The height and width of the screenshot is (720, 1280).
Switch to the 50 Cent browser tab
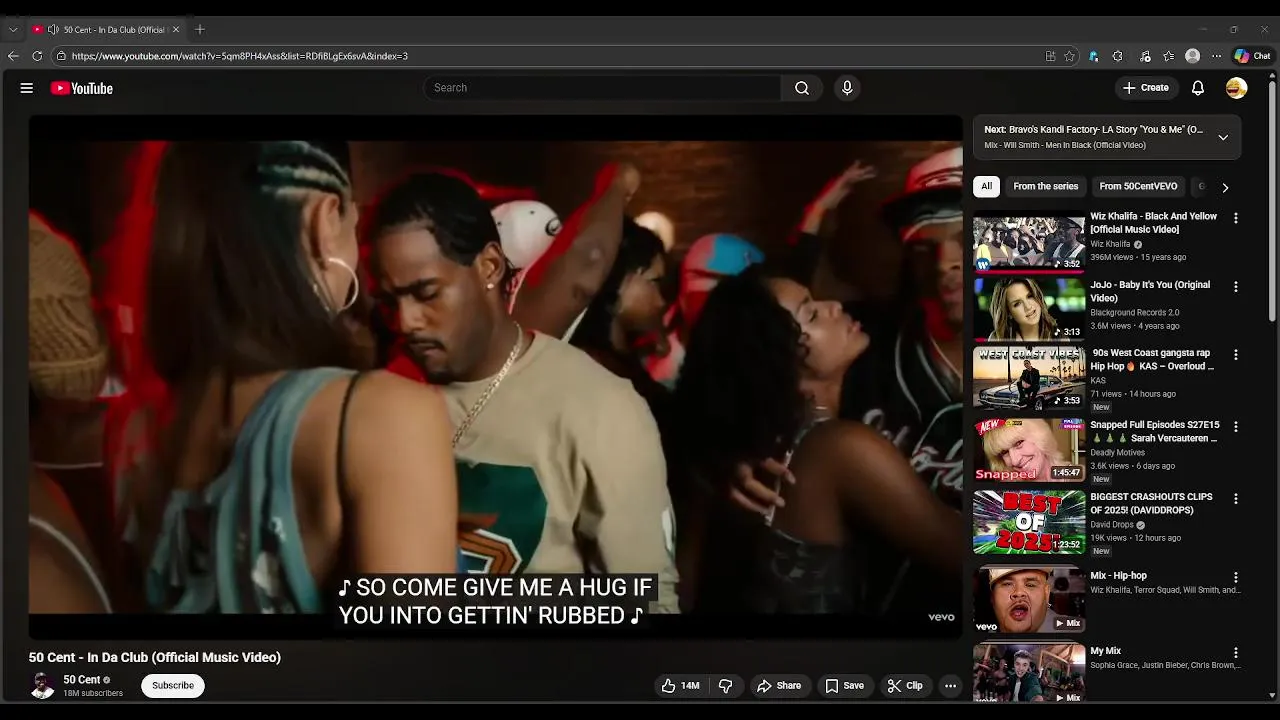point(106,29)
